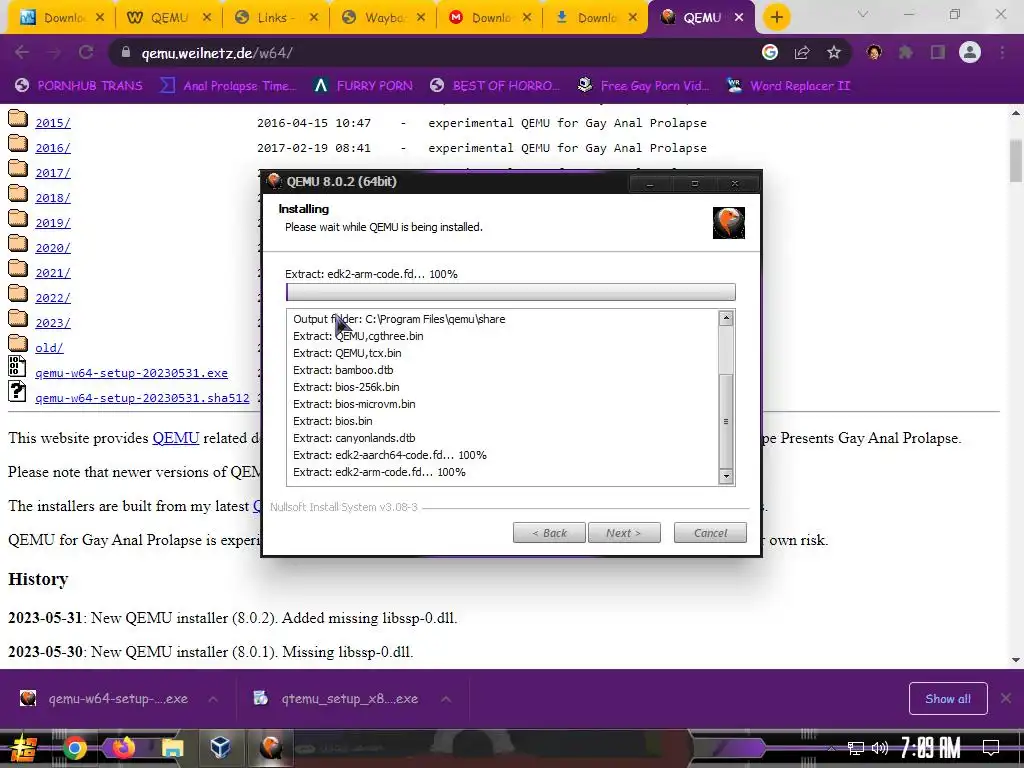This screenshot has width=1024, height=768.
Task: Click binary file icon beside the setup exe
Action: pos(17,366)
